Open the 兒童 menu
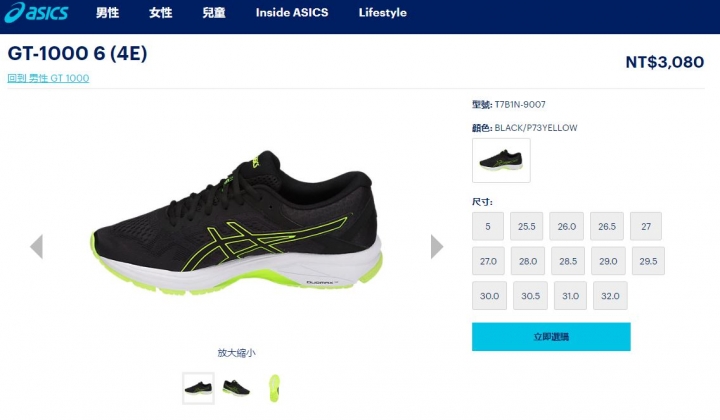Viewport: 720px width, 420px height. 214,13
